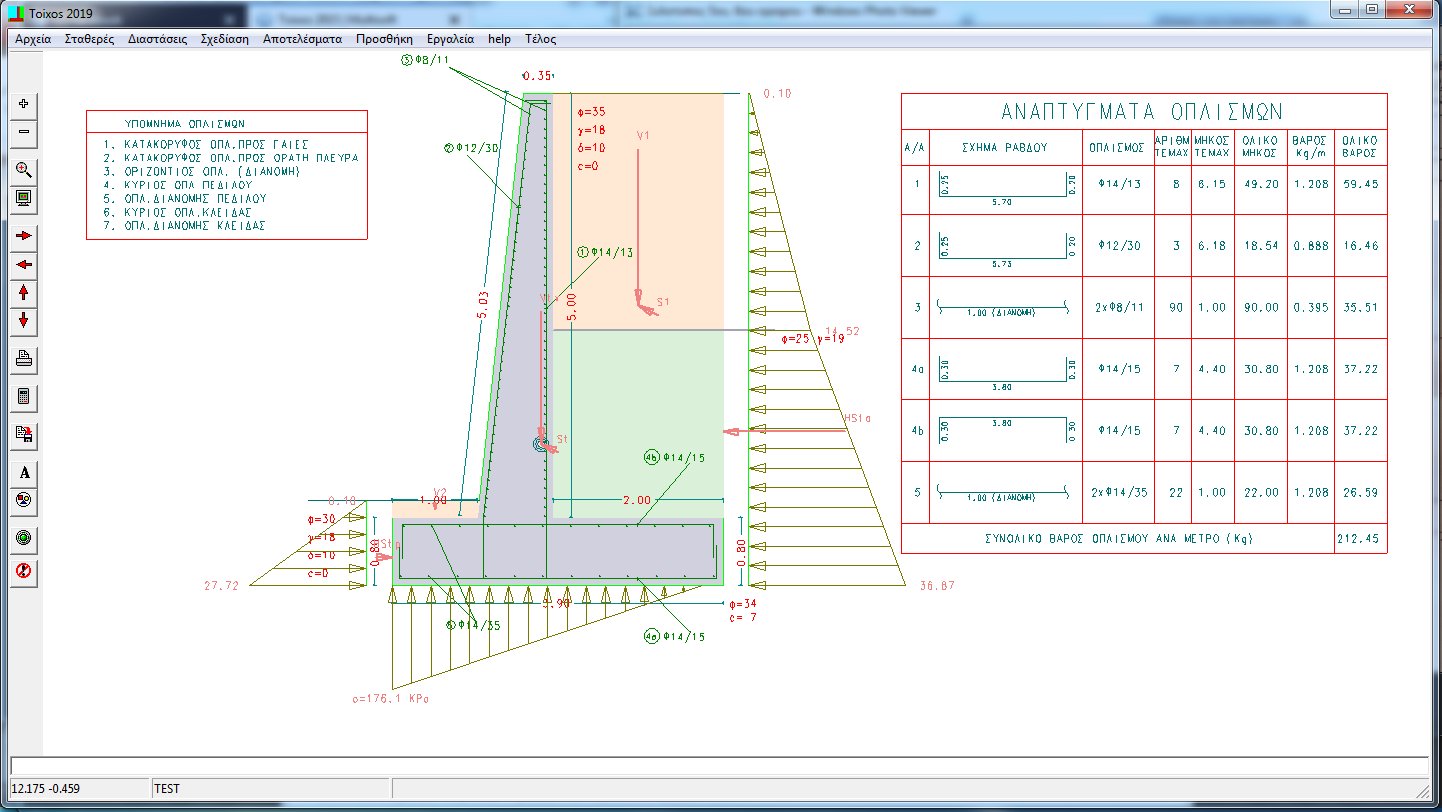Select the text 'A' tool icon

click(x=24, y=472)
